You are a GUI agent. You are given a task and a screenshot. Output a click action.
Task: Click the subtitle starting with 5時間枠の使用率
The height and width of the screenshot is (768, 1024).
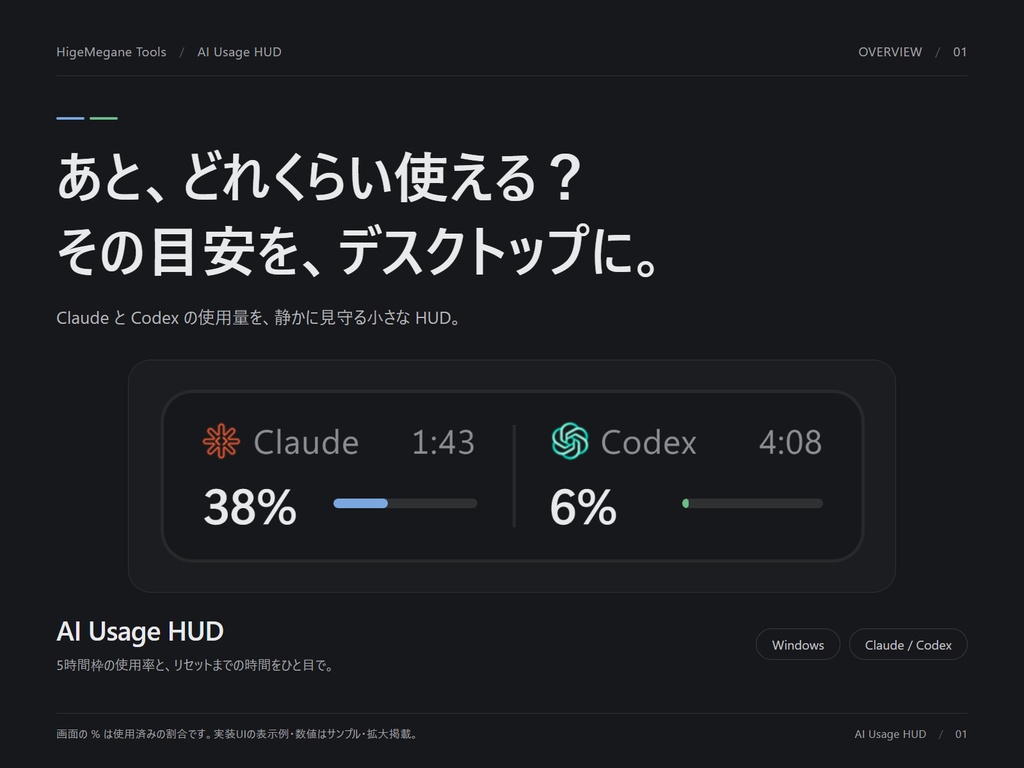[195, 665]
